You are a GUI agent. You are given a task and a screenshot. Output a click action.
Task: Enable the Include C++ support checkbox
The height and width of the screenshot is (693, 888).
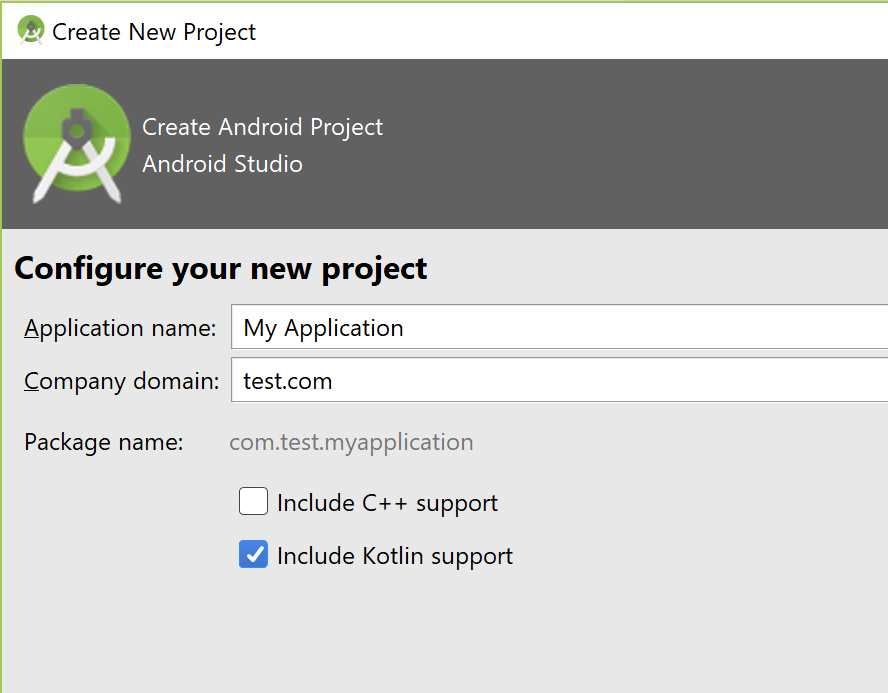pyautogui.click(x=253, y=501)
